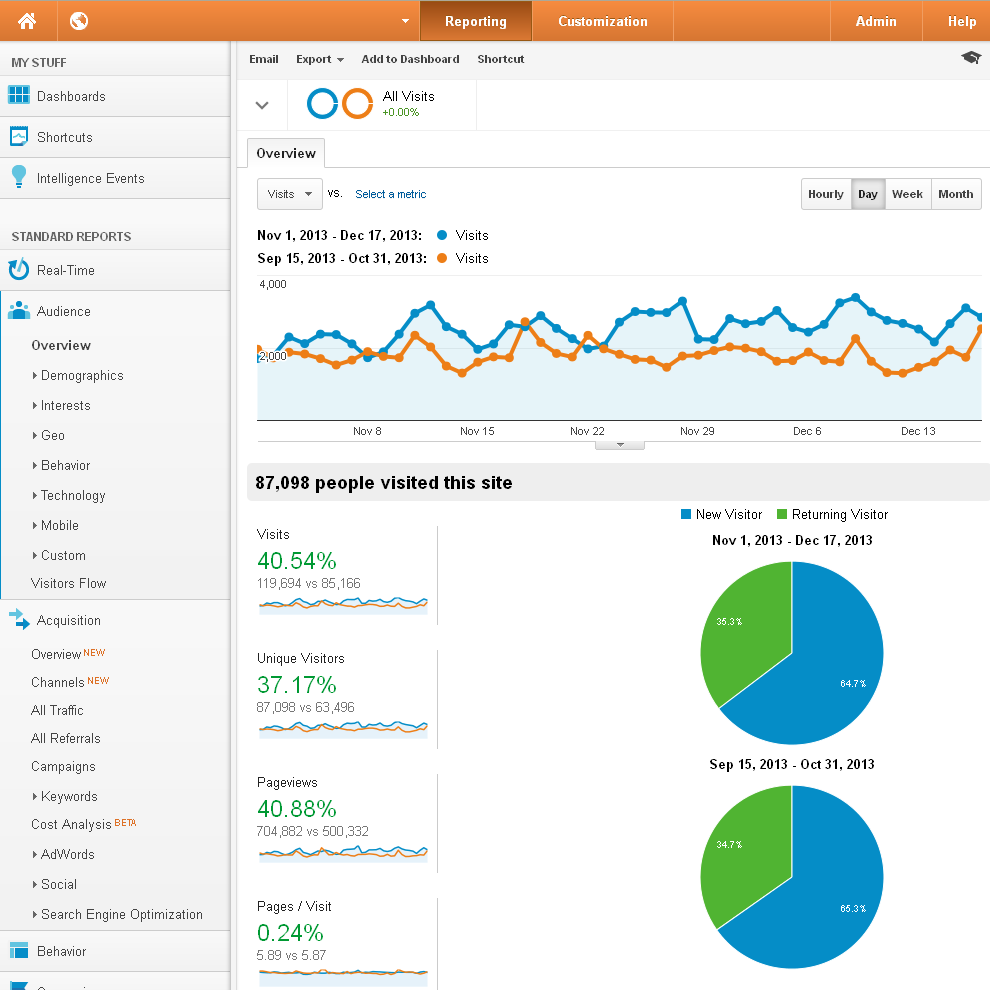
Task: Click the Home icon in top bar
Action: pos(27,21)
